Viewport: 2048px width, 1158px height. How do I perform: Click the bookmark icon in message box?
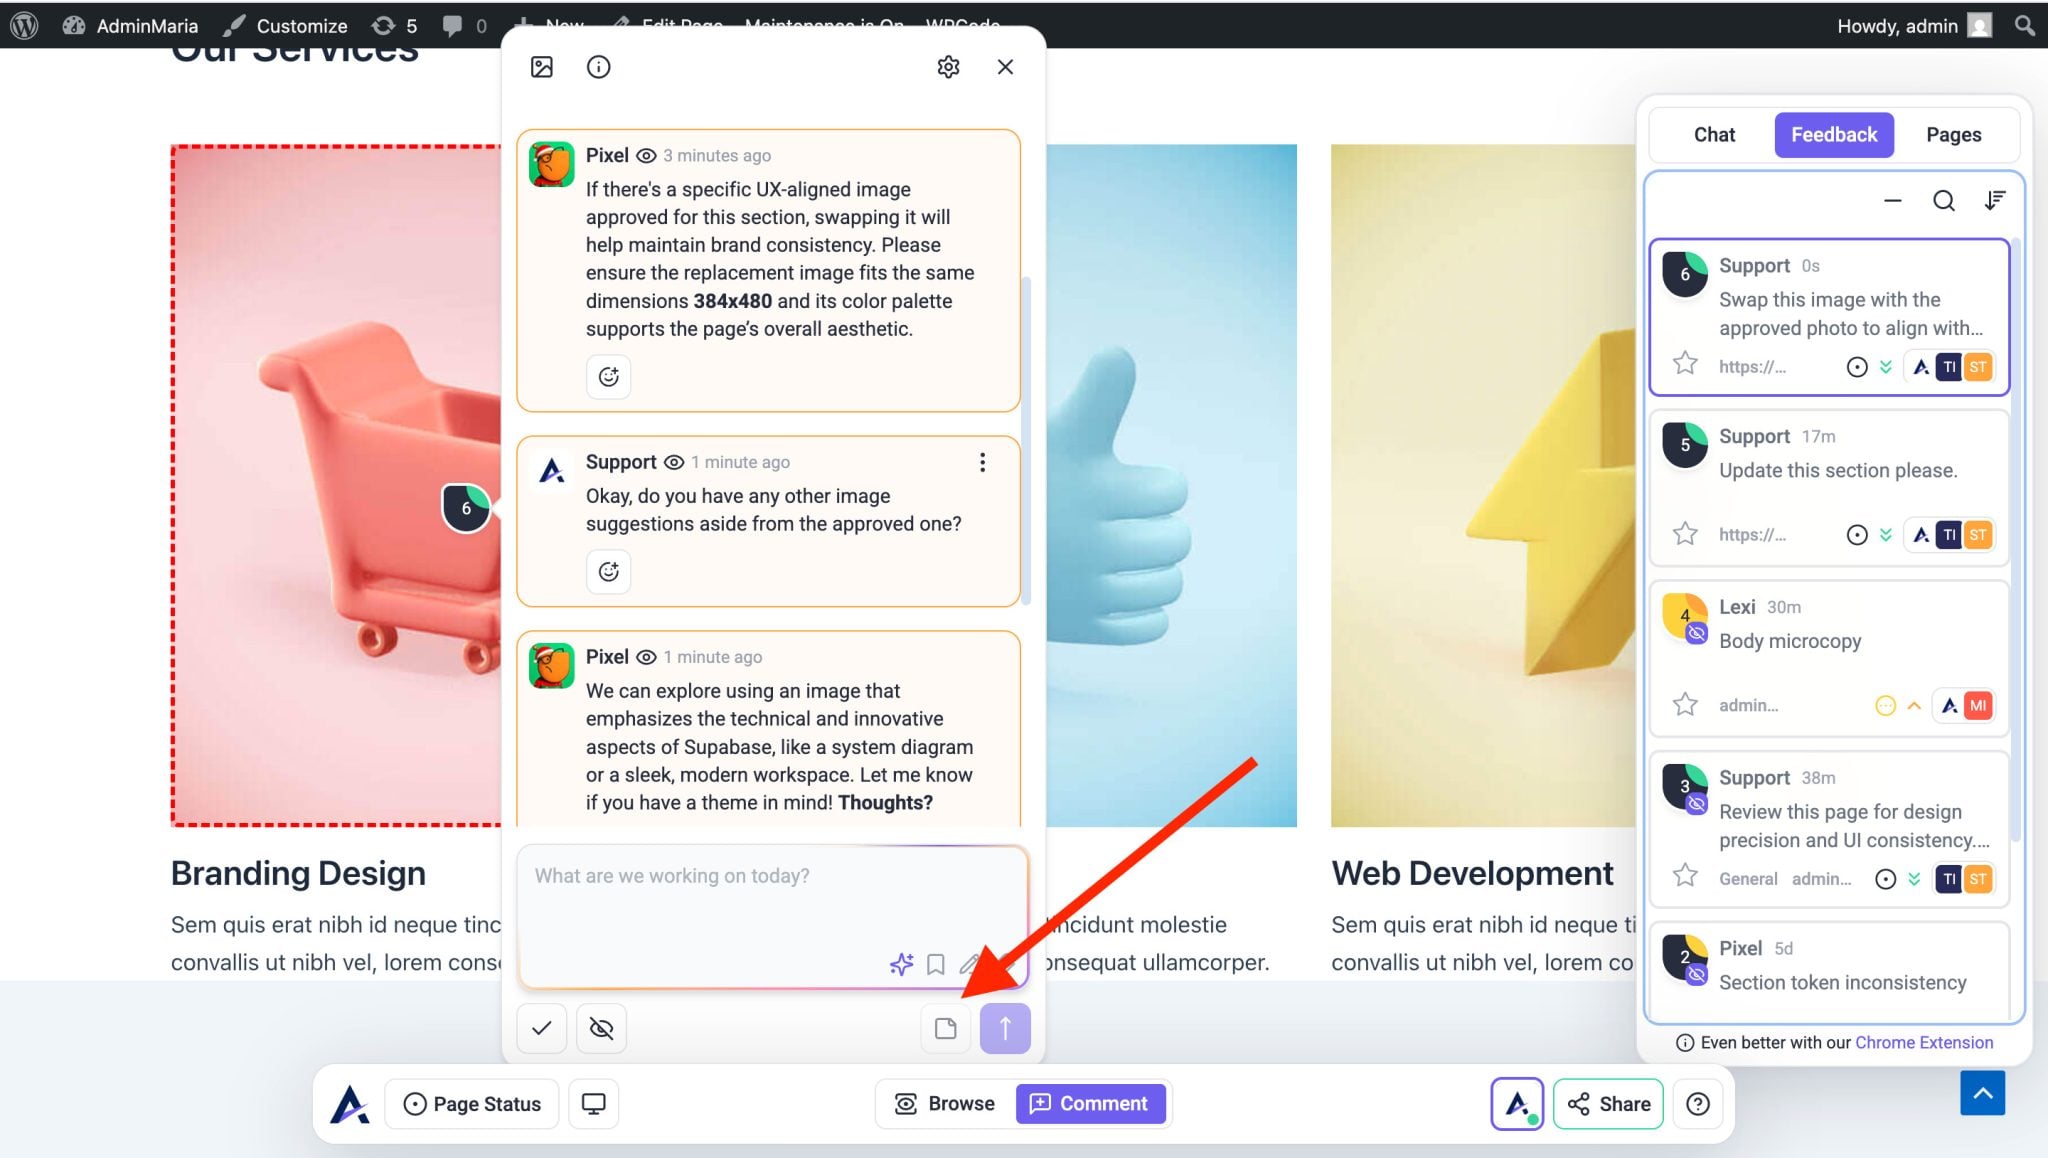pos(936,964)
